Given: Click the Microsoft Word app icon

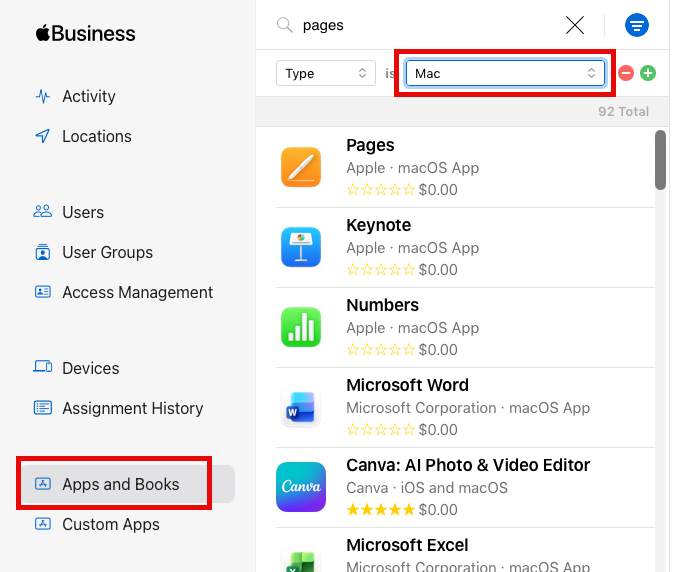Looking at the screenshot, I should point(301,407).
